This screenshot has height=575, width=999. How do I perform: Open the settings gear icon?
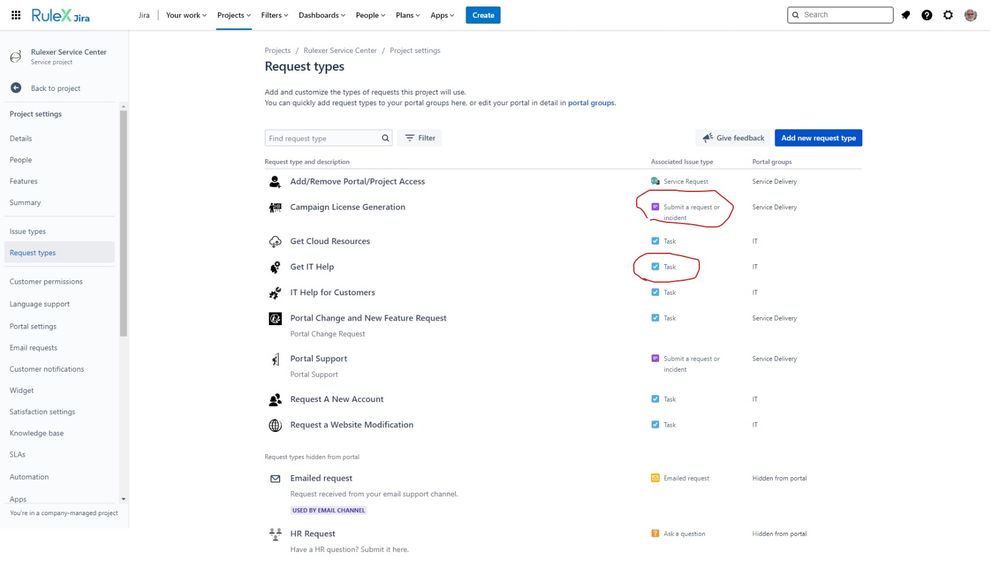click(x=948, y=15)
